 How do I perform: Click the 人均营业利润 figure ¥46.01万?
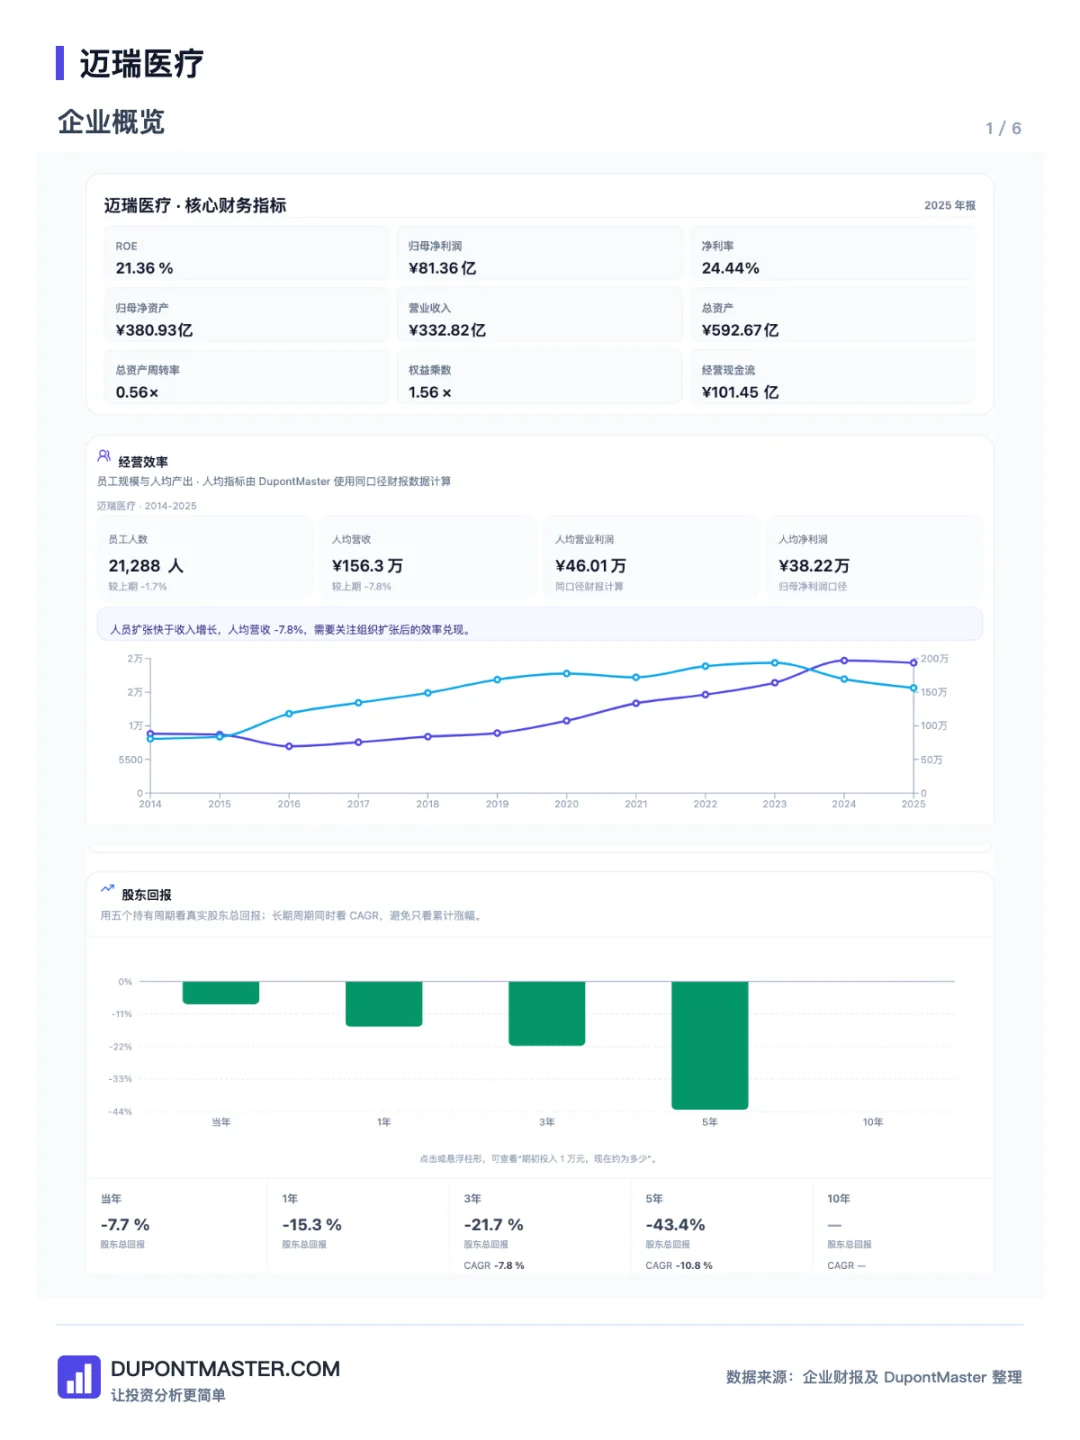(x=590, y=566)
